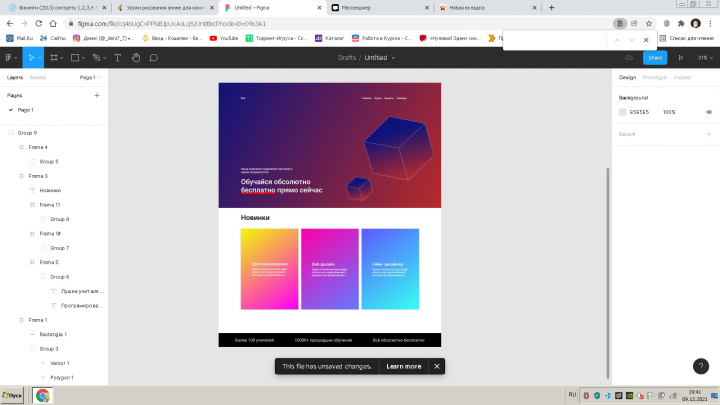Open browser extensions puzzle icon
Screen dimensions: 720x405
681,23
